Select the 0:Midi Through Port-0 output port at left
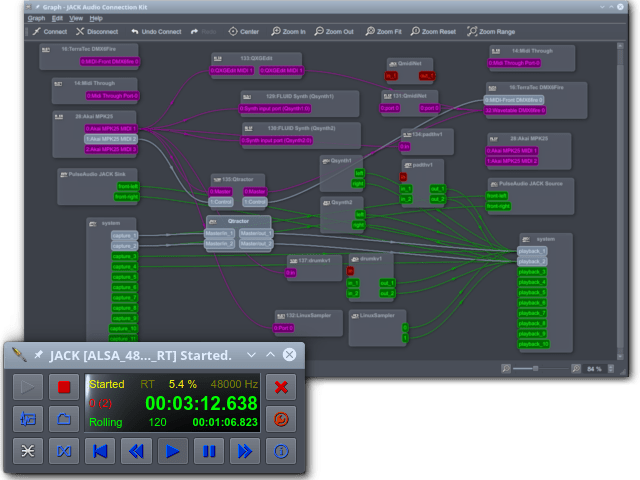640x480 pixels. click(x=112, y=96)
